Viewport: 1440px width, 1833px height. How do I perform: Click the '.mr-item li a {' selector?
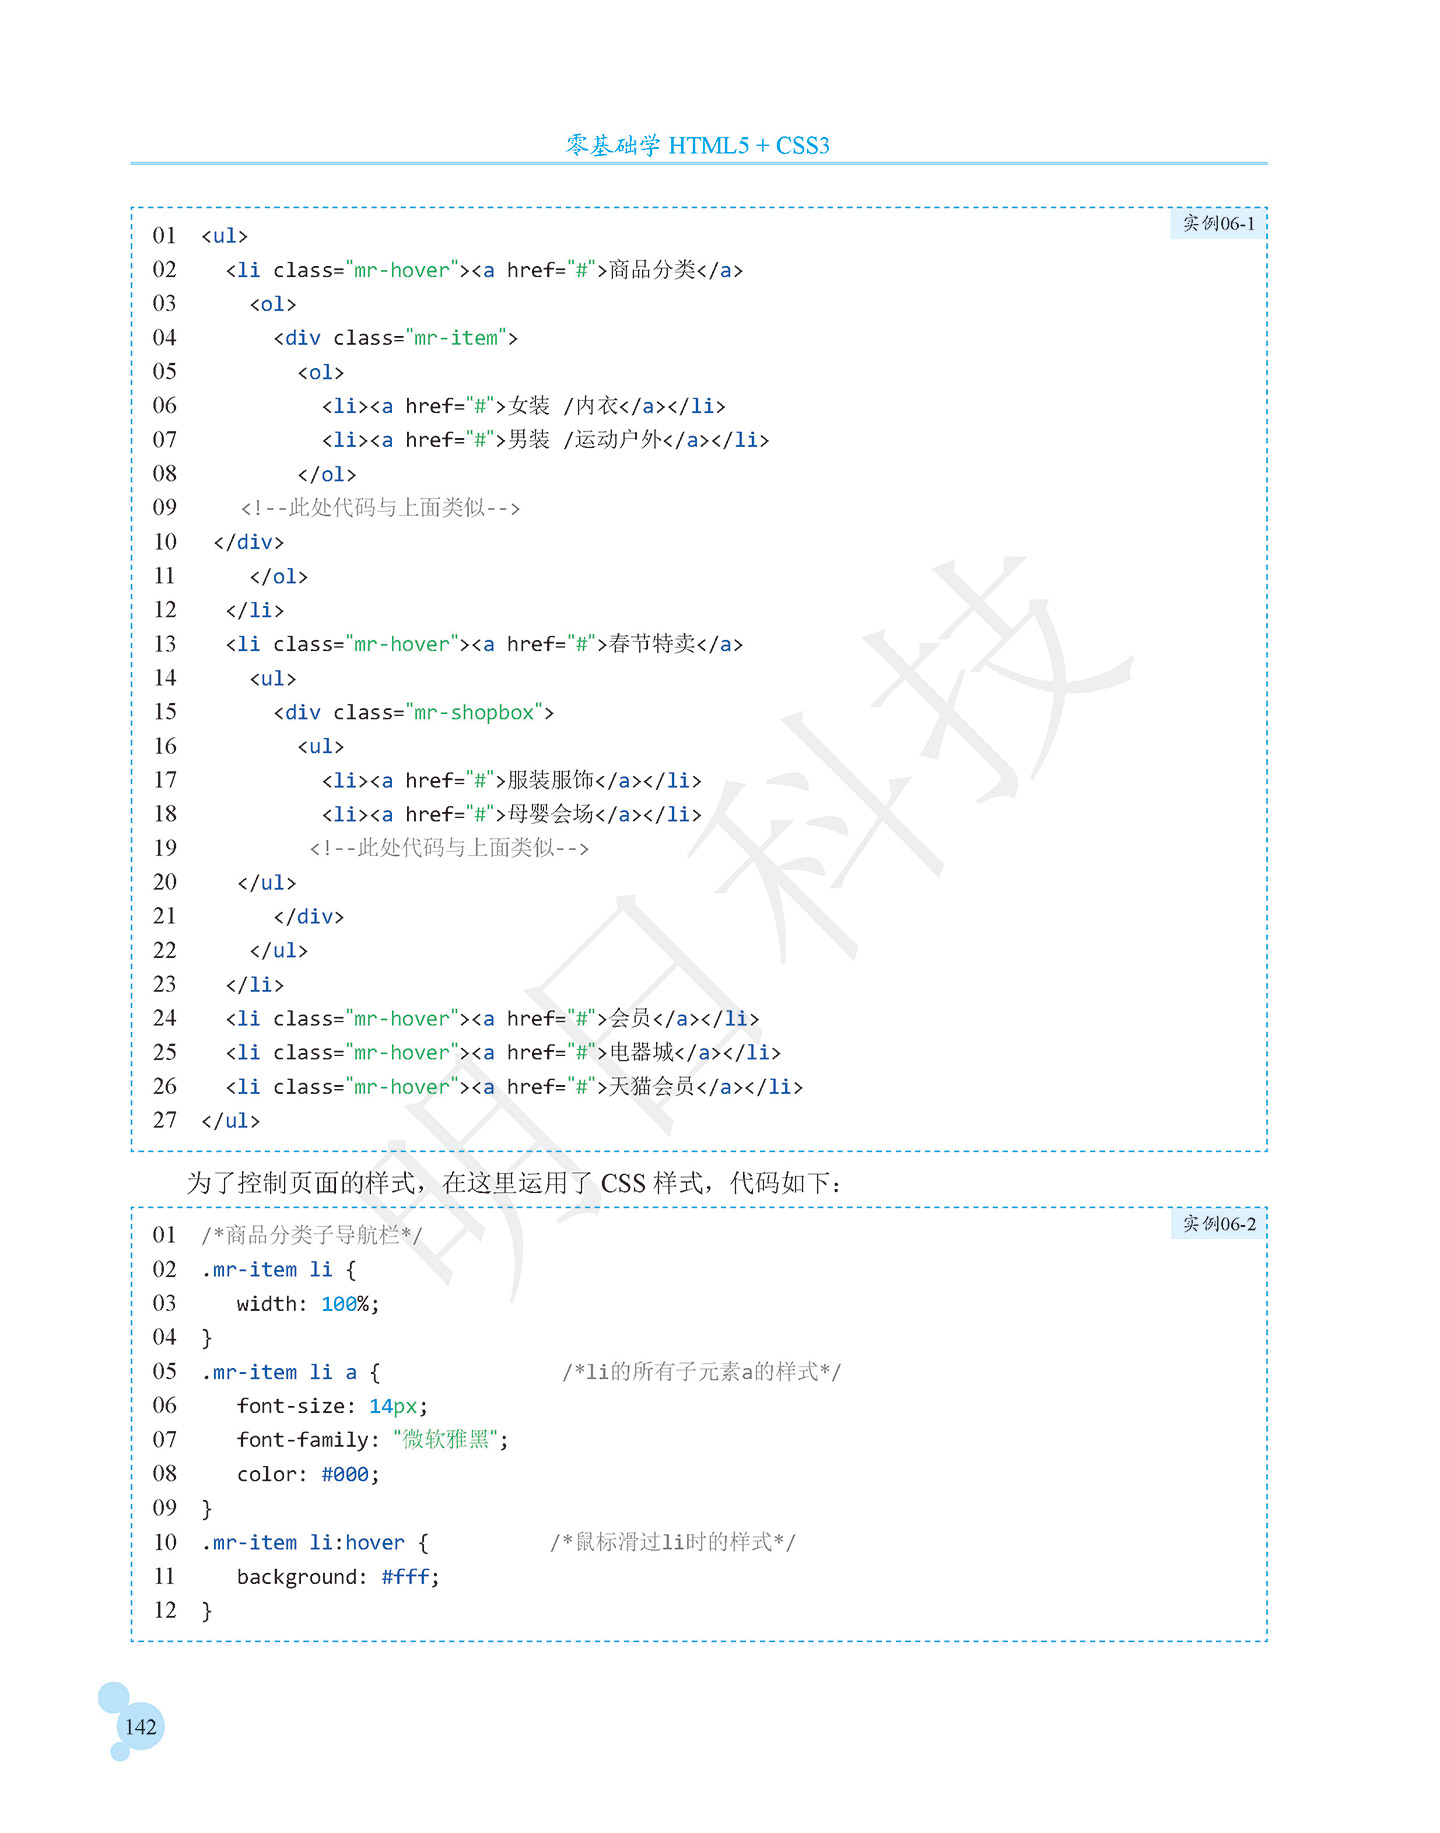coord(291,1372)
